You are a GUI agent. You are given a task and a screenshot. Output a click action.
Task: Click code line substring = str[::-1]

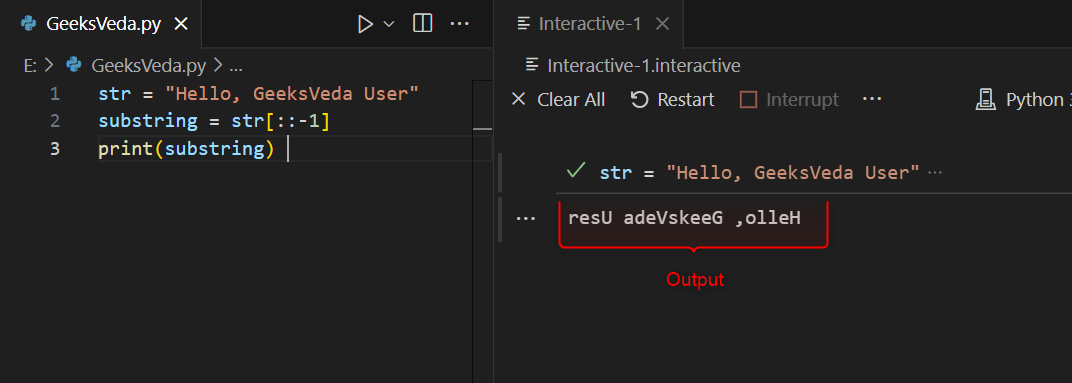[214, 121]
